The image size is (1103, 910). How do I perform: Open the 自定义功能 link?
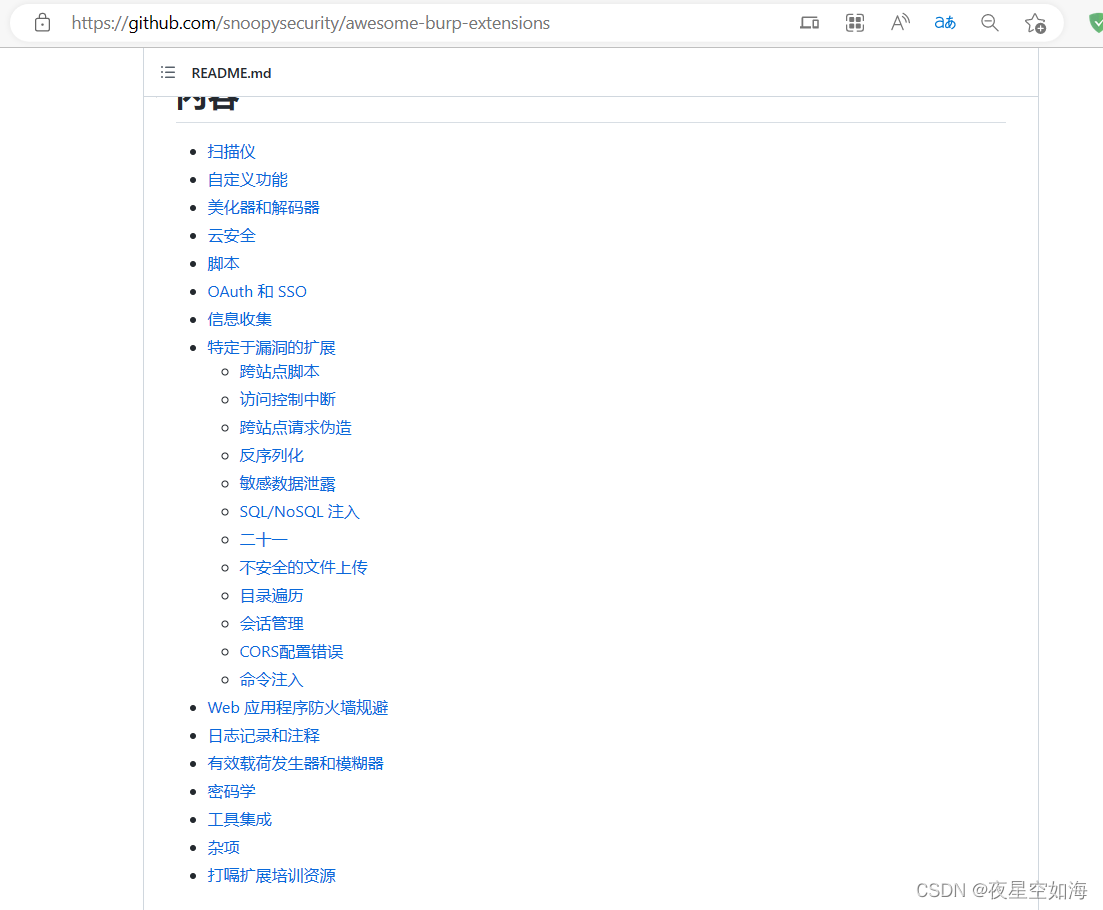coord(248,180)
